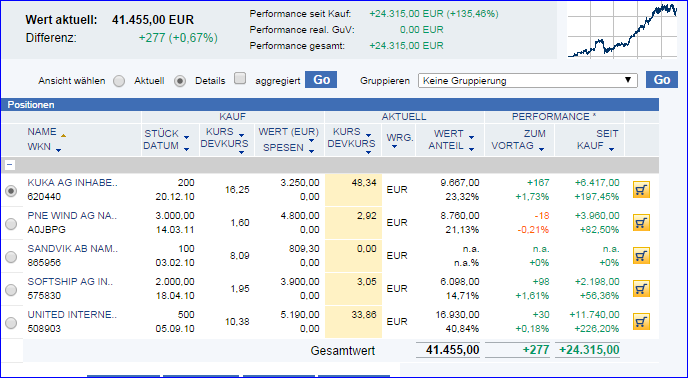Sort by NAME using the orange arrow

(64, 135)
